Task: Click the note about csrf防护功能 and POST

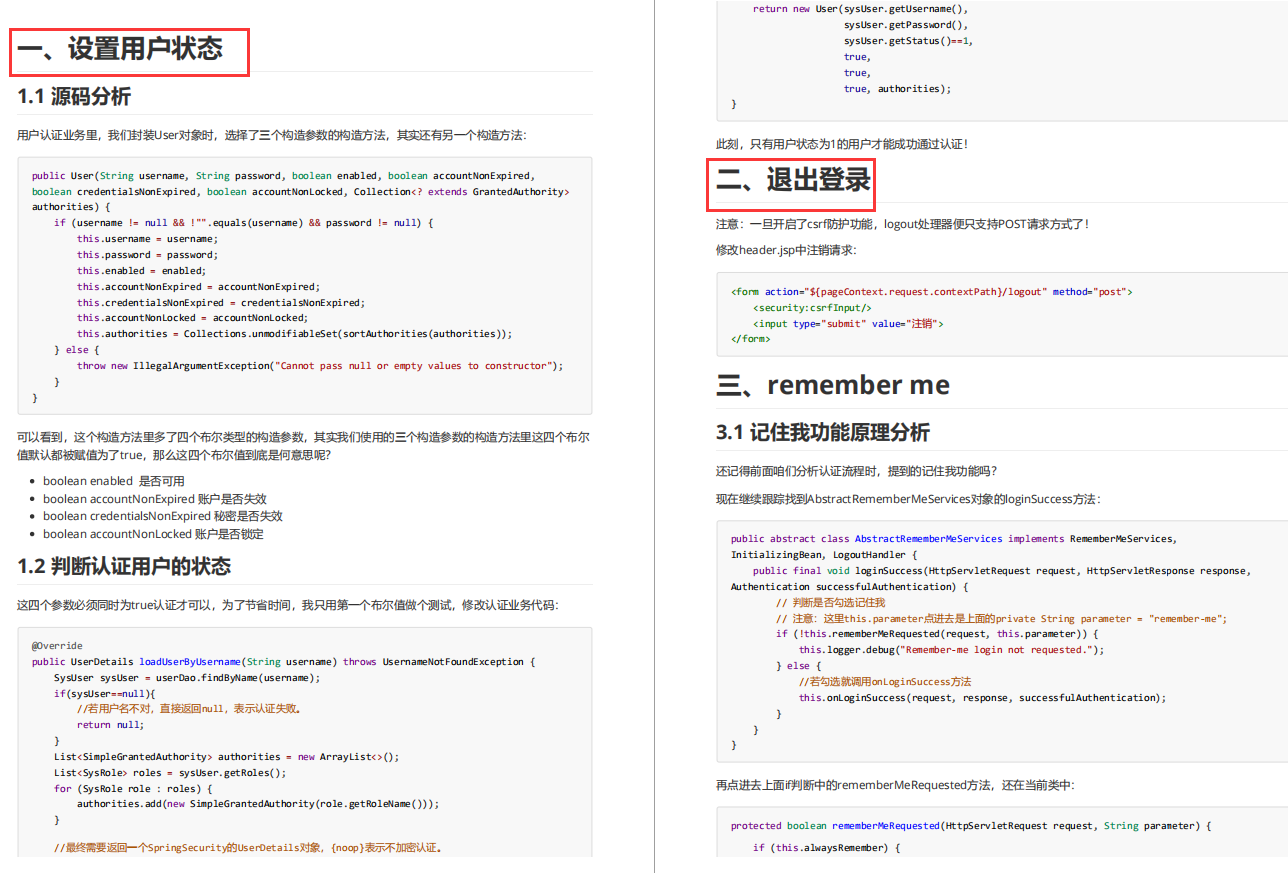Action: [902, 224]
